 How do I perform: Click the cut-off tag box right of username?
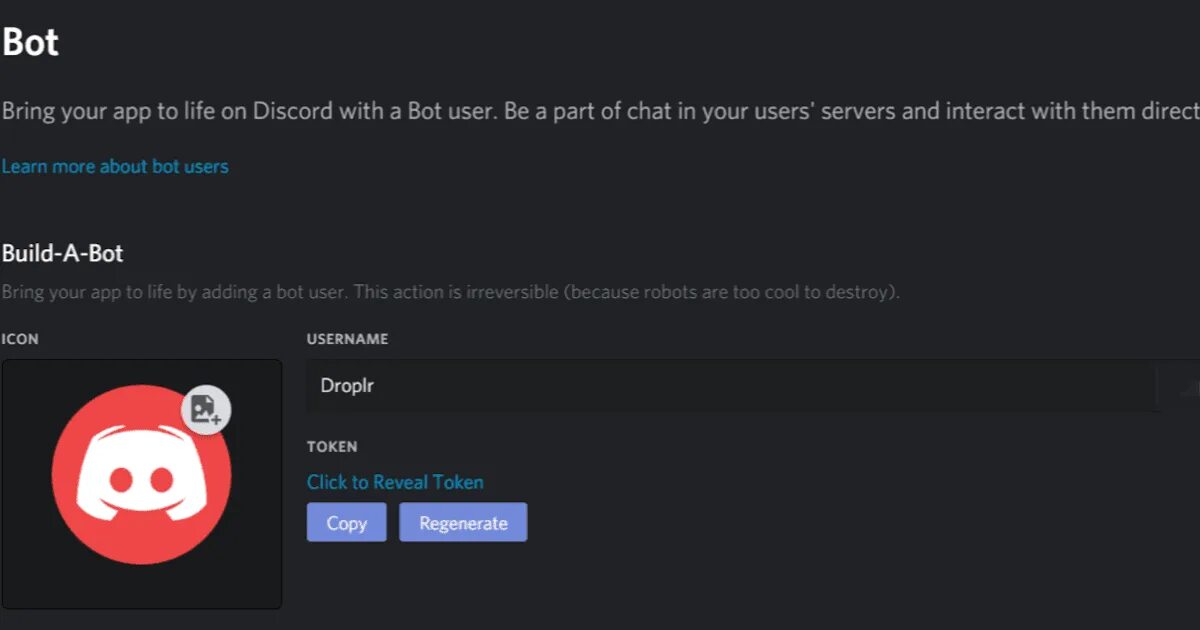(1180, 385)
